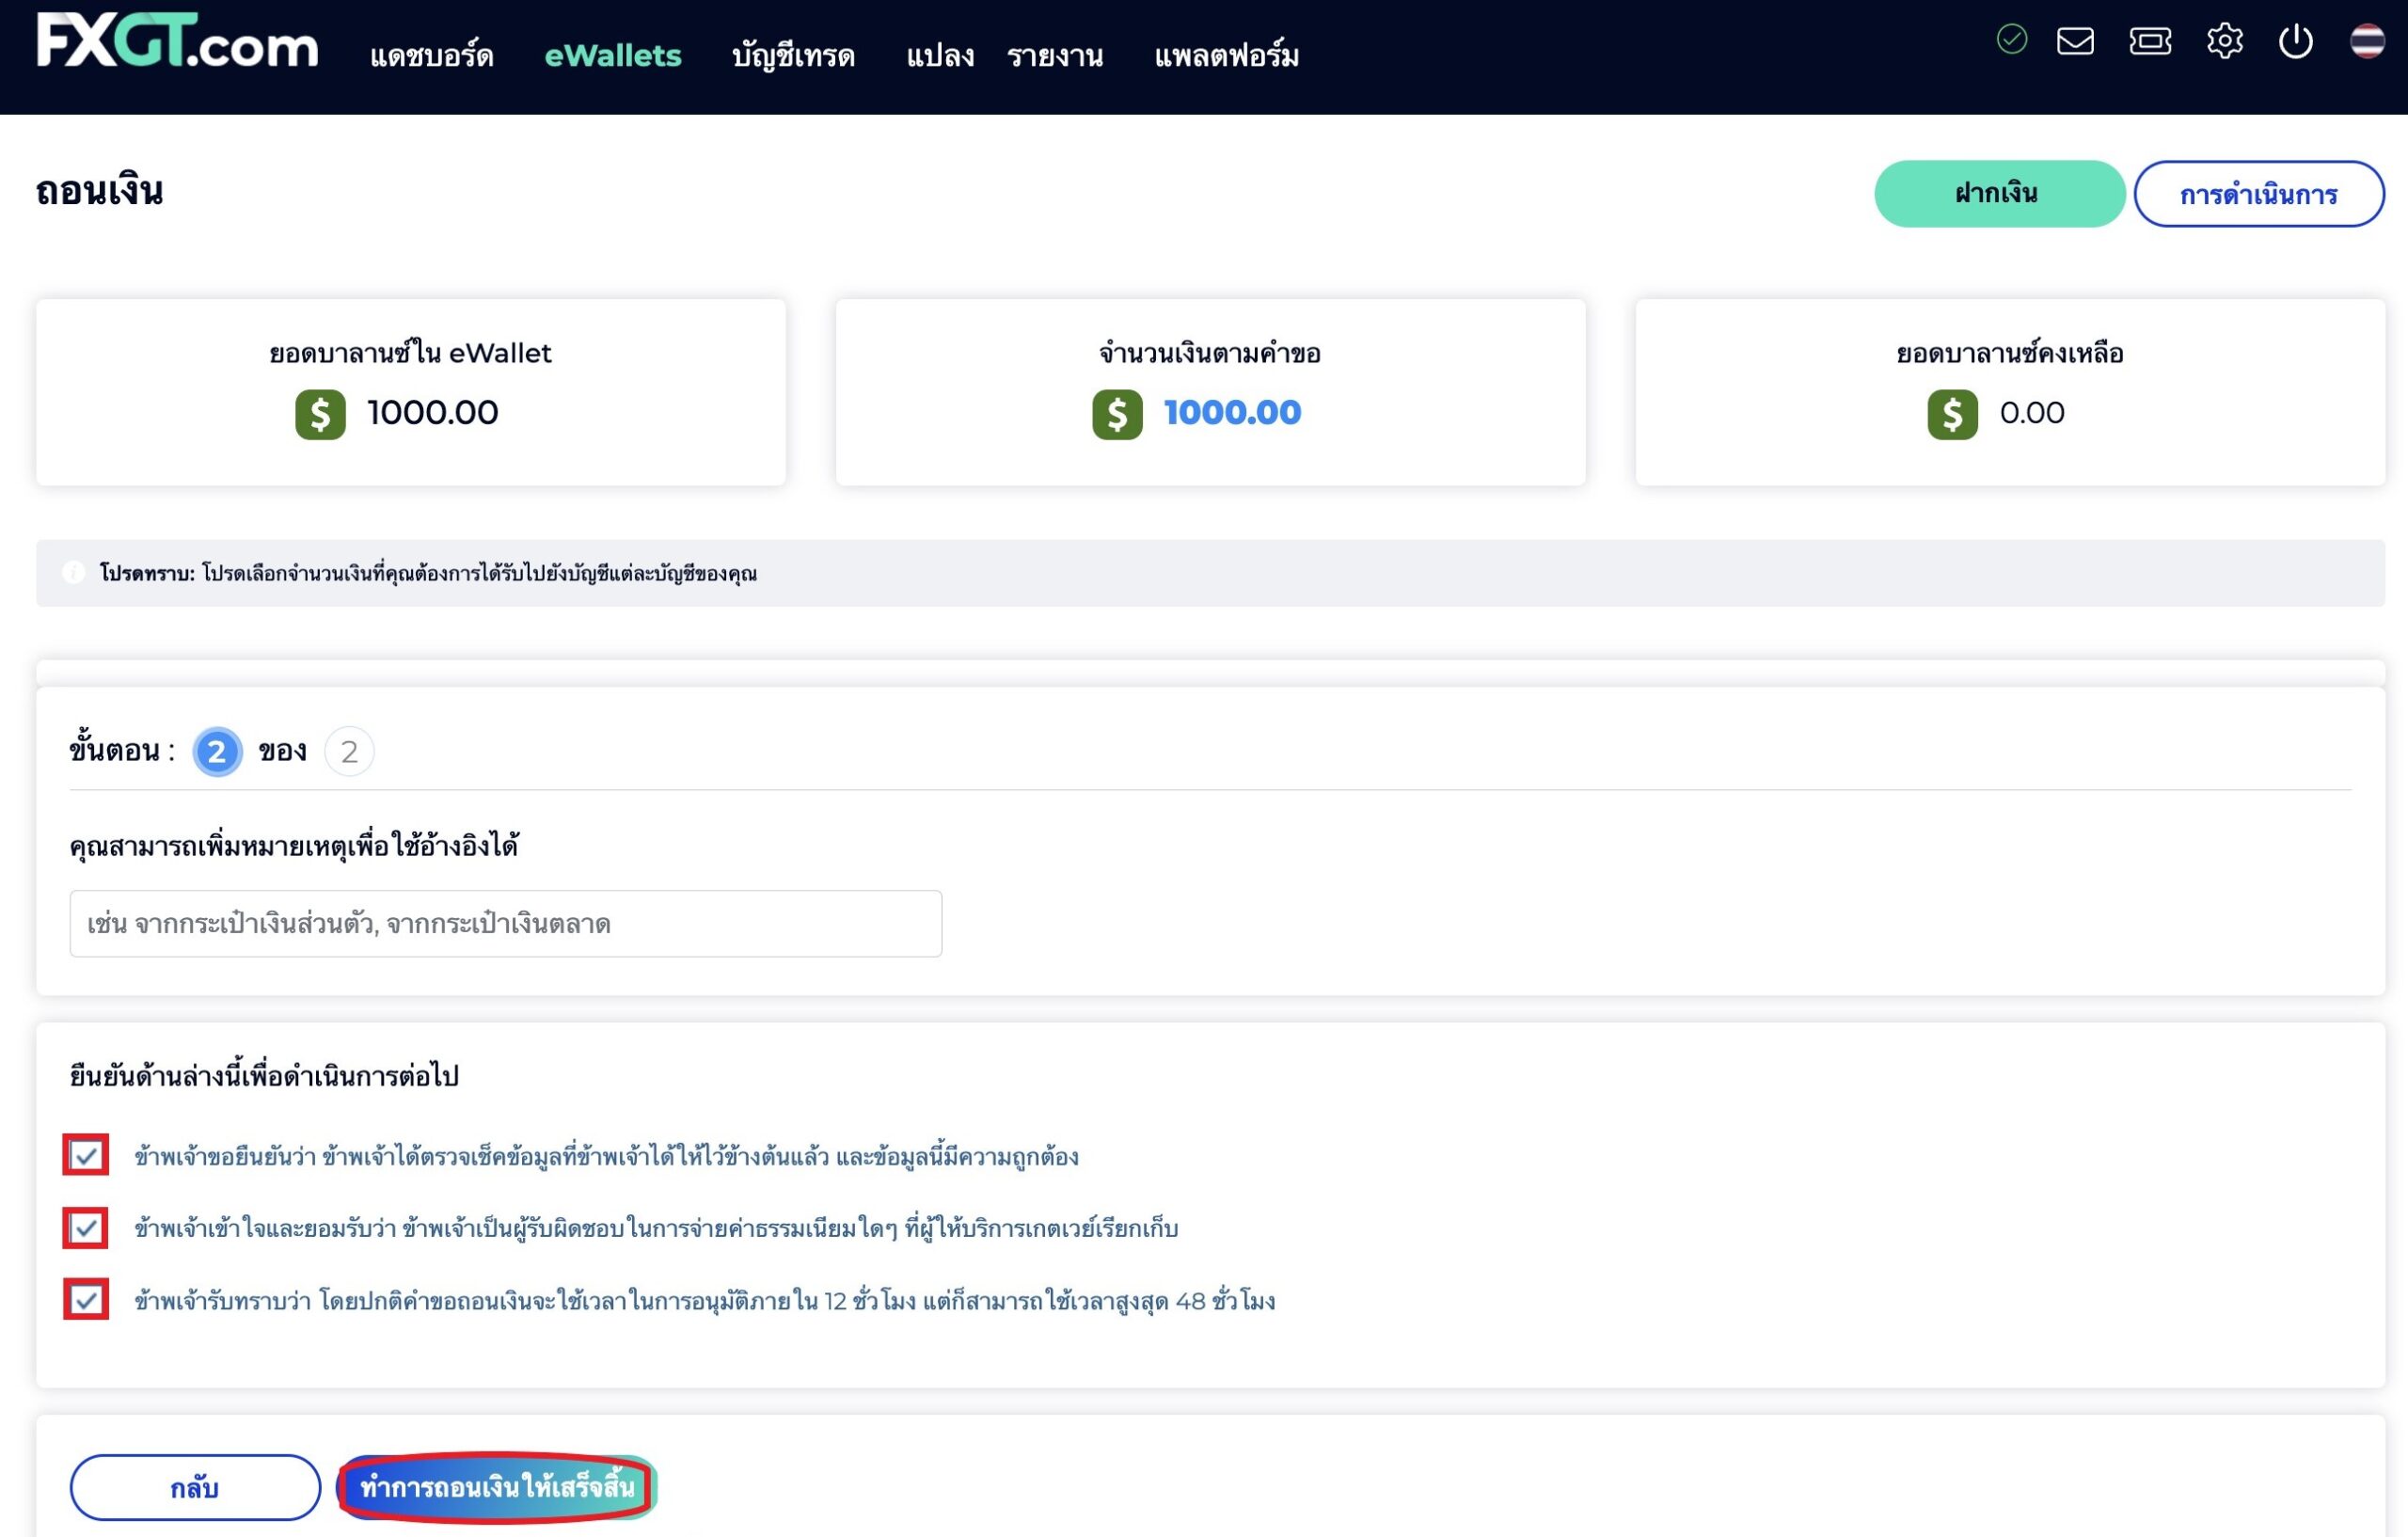The image size is (2408, 1537).
Task: Toggle the checkbox acknowledging 12-hour approval time
Action: pyautogui.click(x=86, y=1300)
